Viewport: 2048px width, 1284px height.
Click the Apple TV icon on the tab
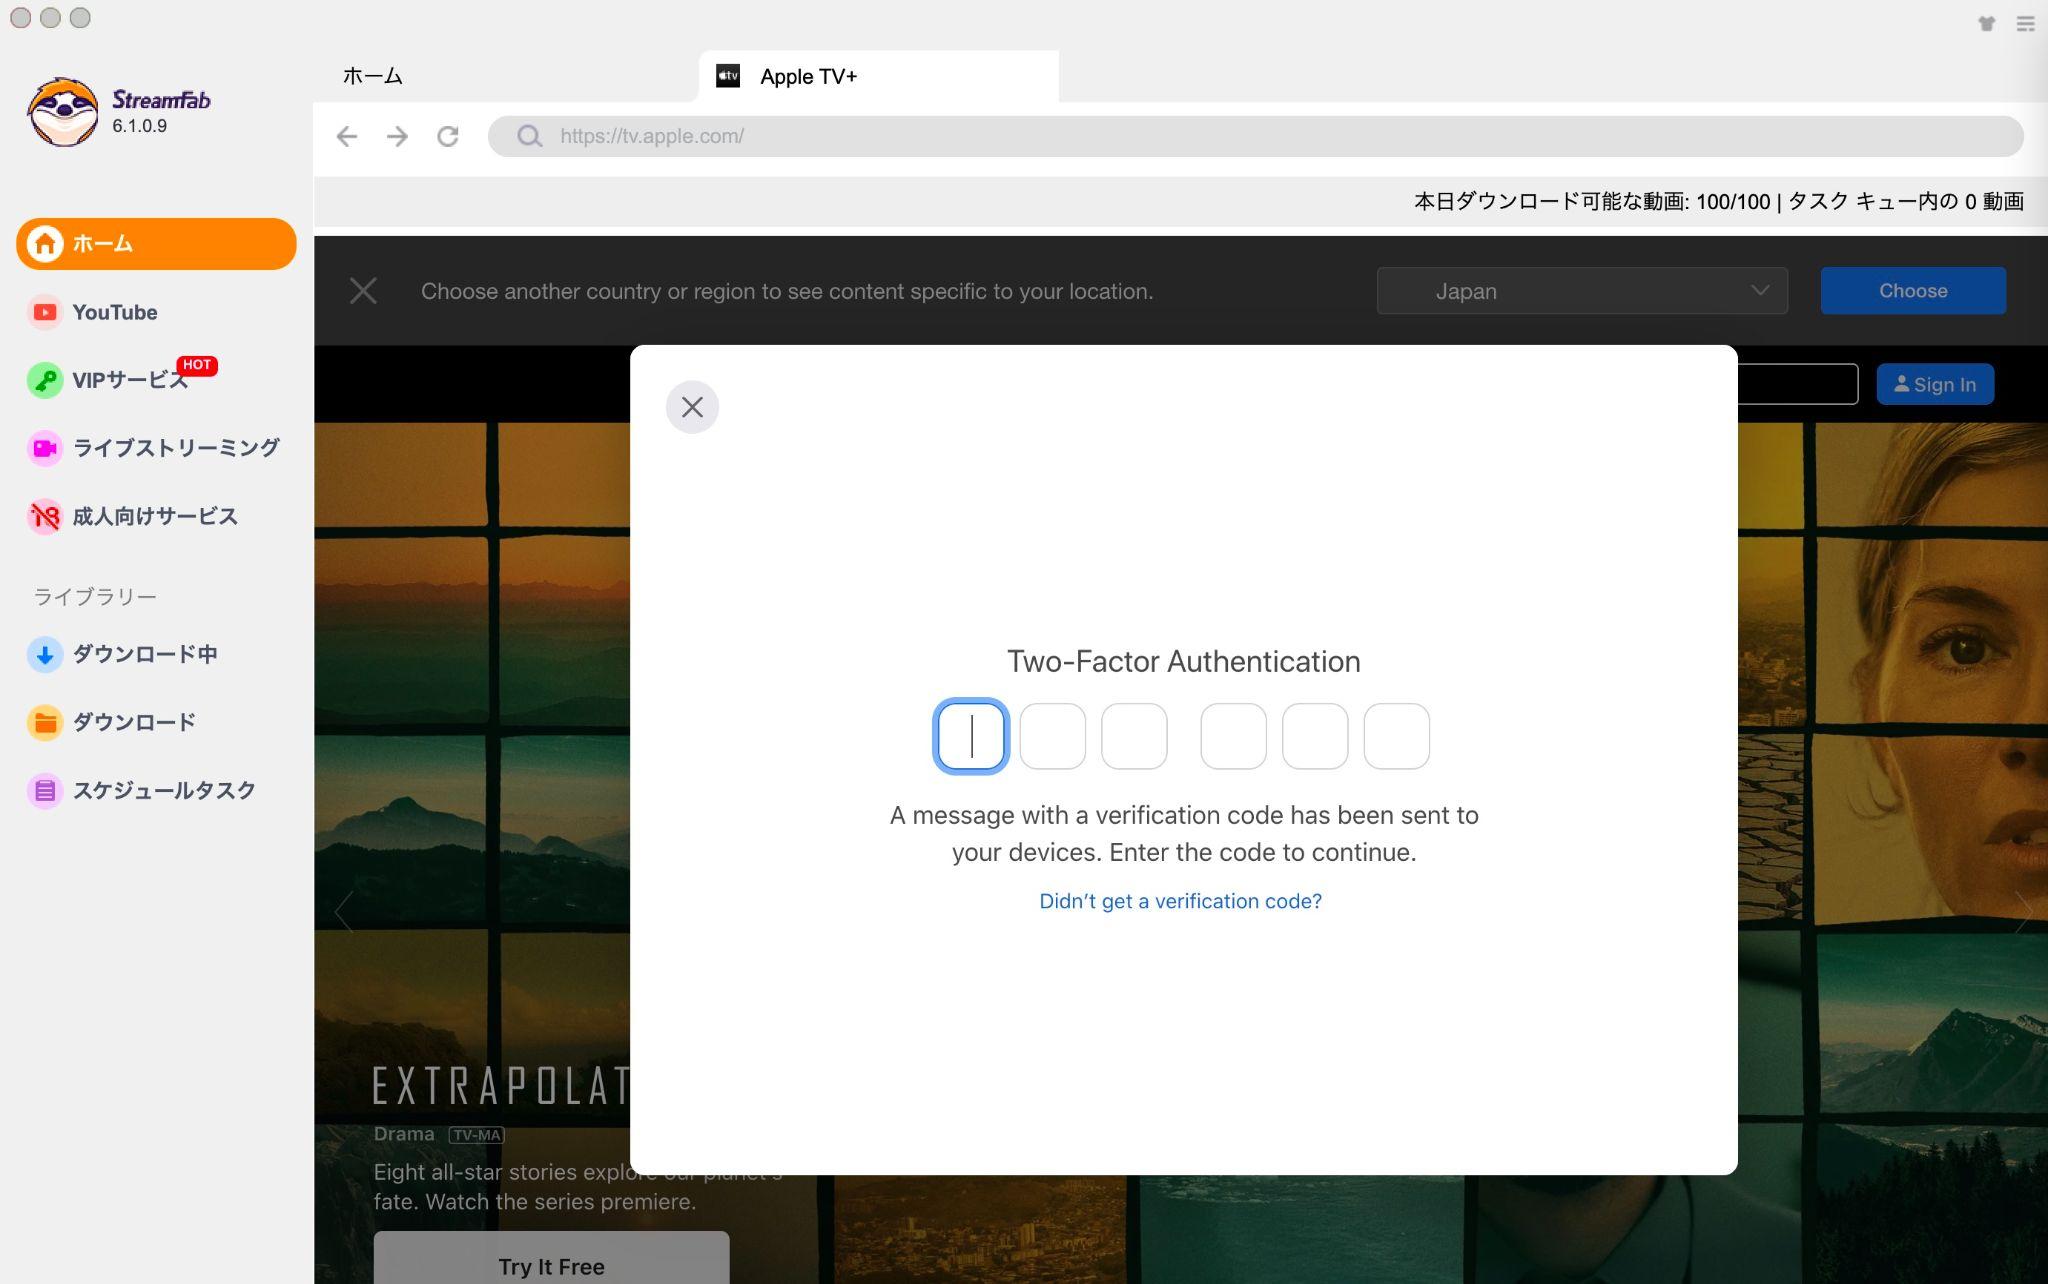coord(728,76)
